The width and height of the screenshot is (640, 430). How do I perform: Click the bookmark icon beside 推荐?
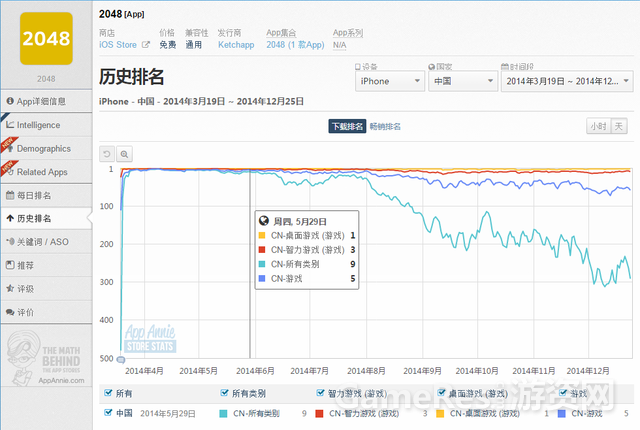coord(10,265)
